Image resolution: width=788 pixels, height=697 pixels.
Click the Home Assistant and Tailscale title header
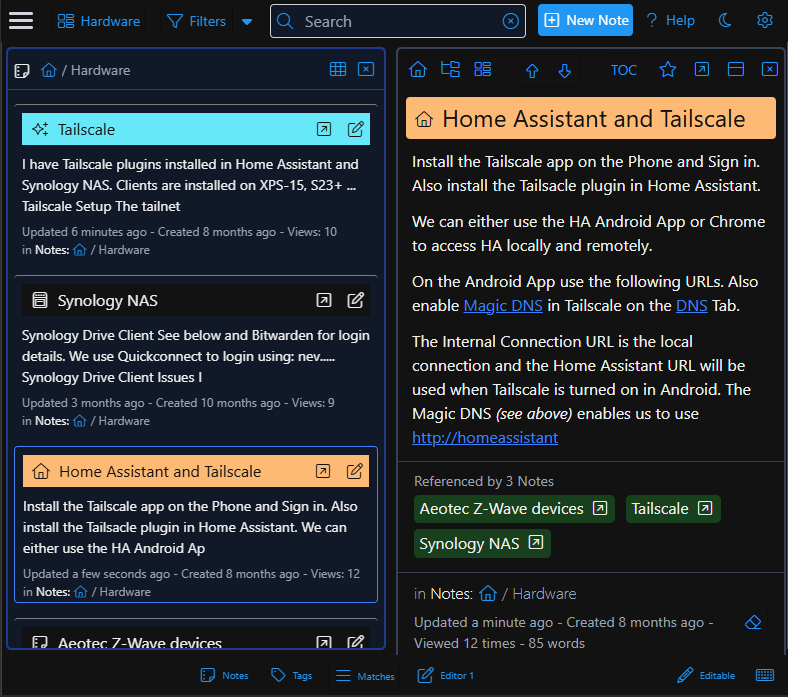tap(590, 119)
